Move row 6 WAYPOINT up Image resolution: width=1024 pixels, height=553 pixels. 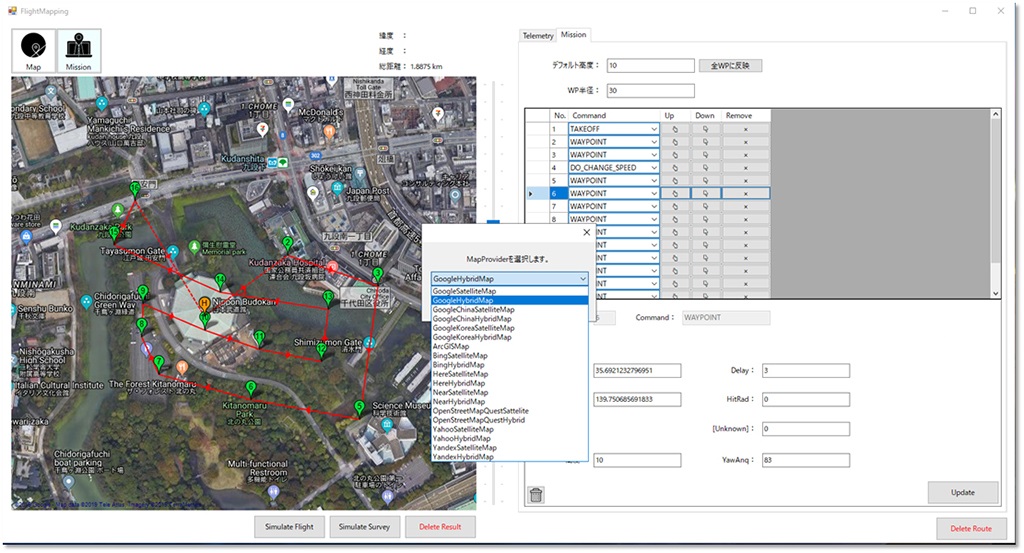click(x=675, y=193)
